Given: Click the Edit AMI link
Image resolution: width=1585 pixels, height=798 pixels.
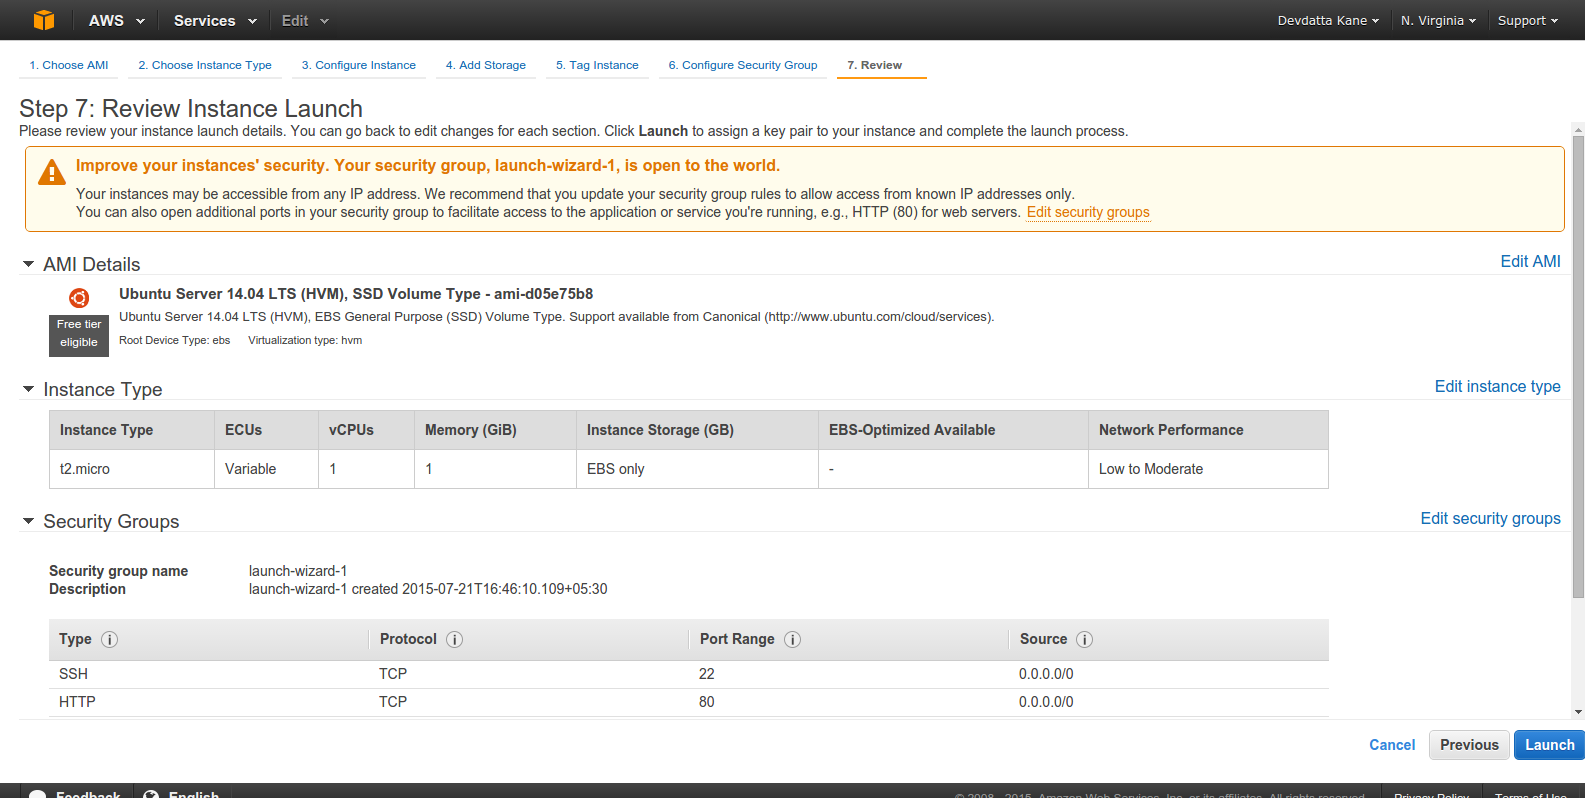Looking at the screenshot, I should tap(1530, 261).
